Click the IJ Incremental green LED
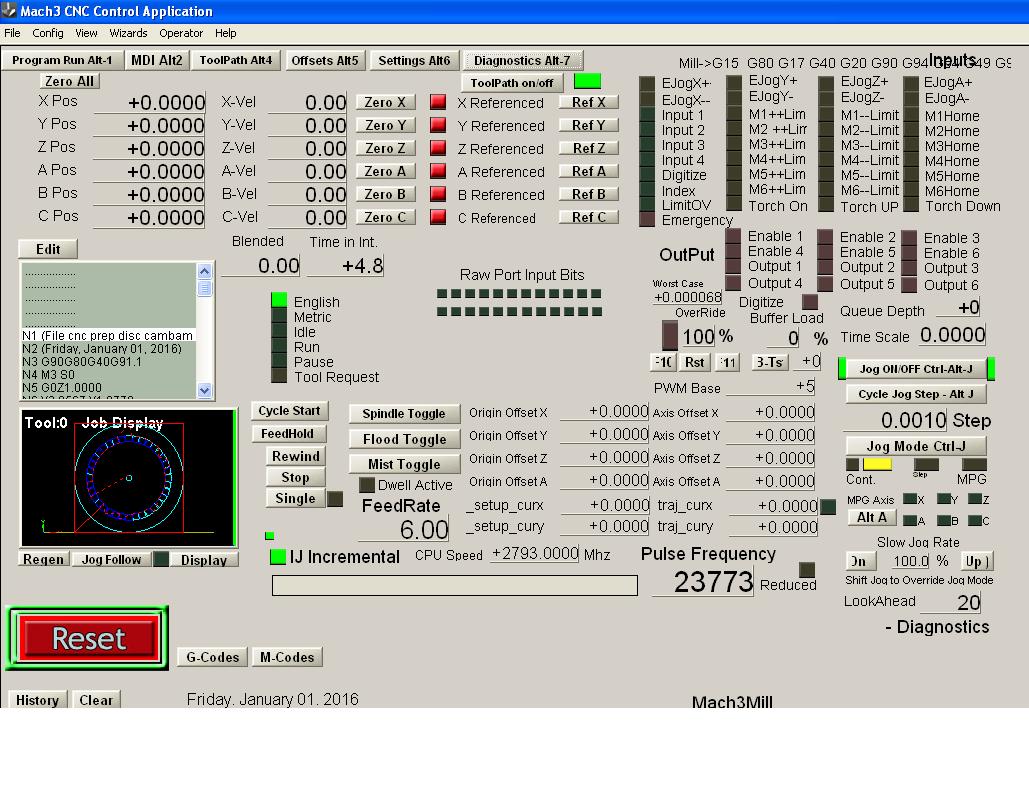 click(278, 557)
